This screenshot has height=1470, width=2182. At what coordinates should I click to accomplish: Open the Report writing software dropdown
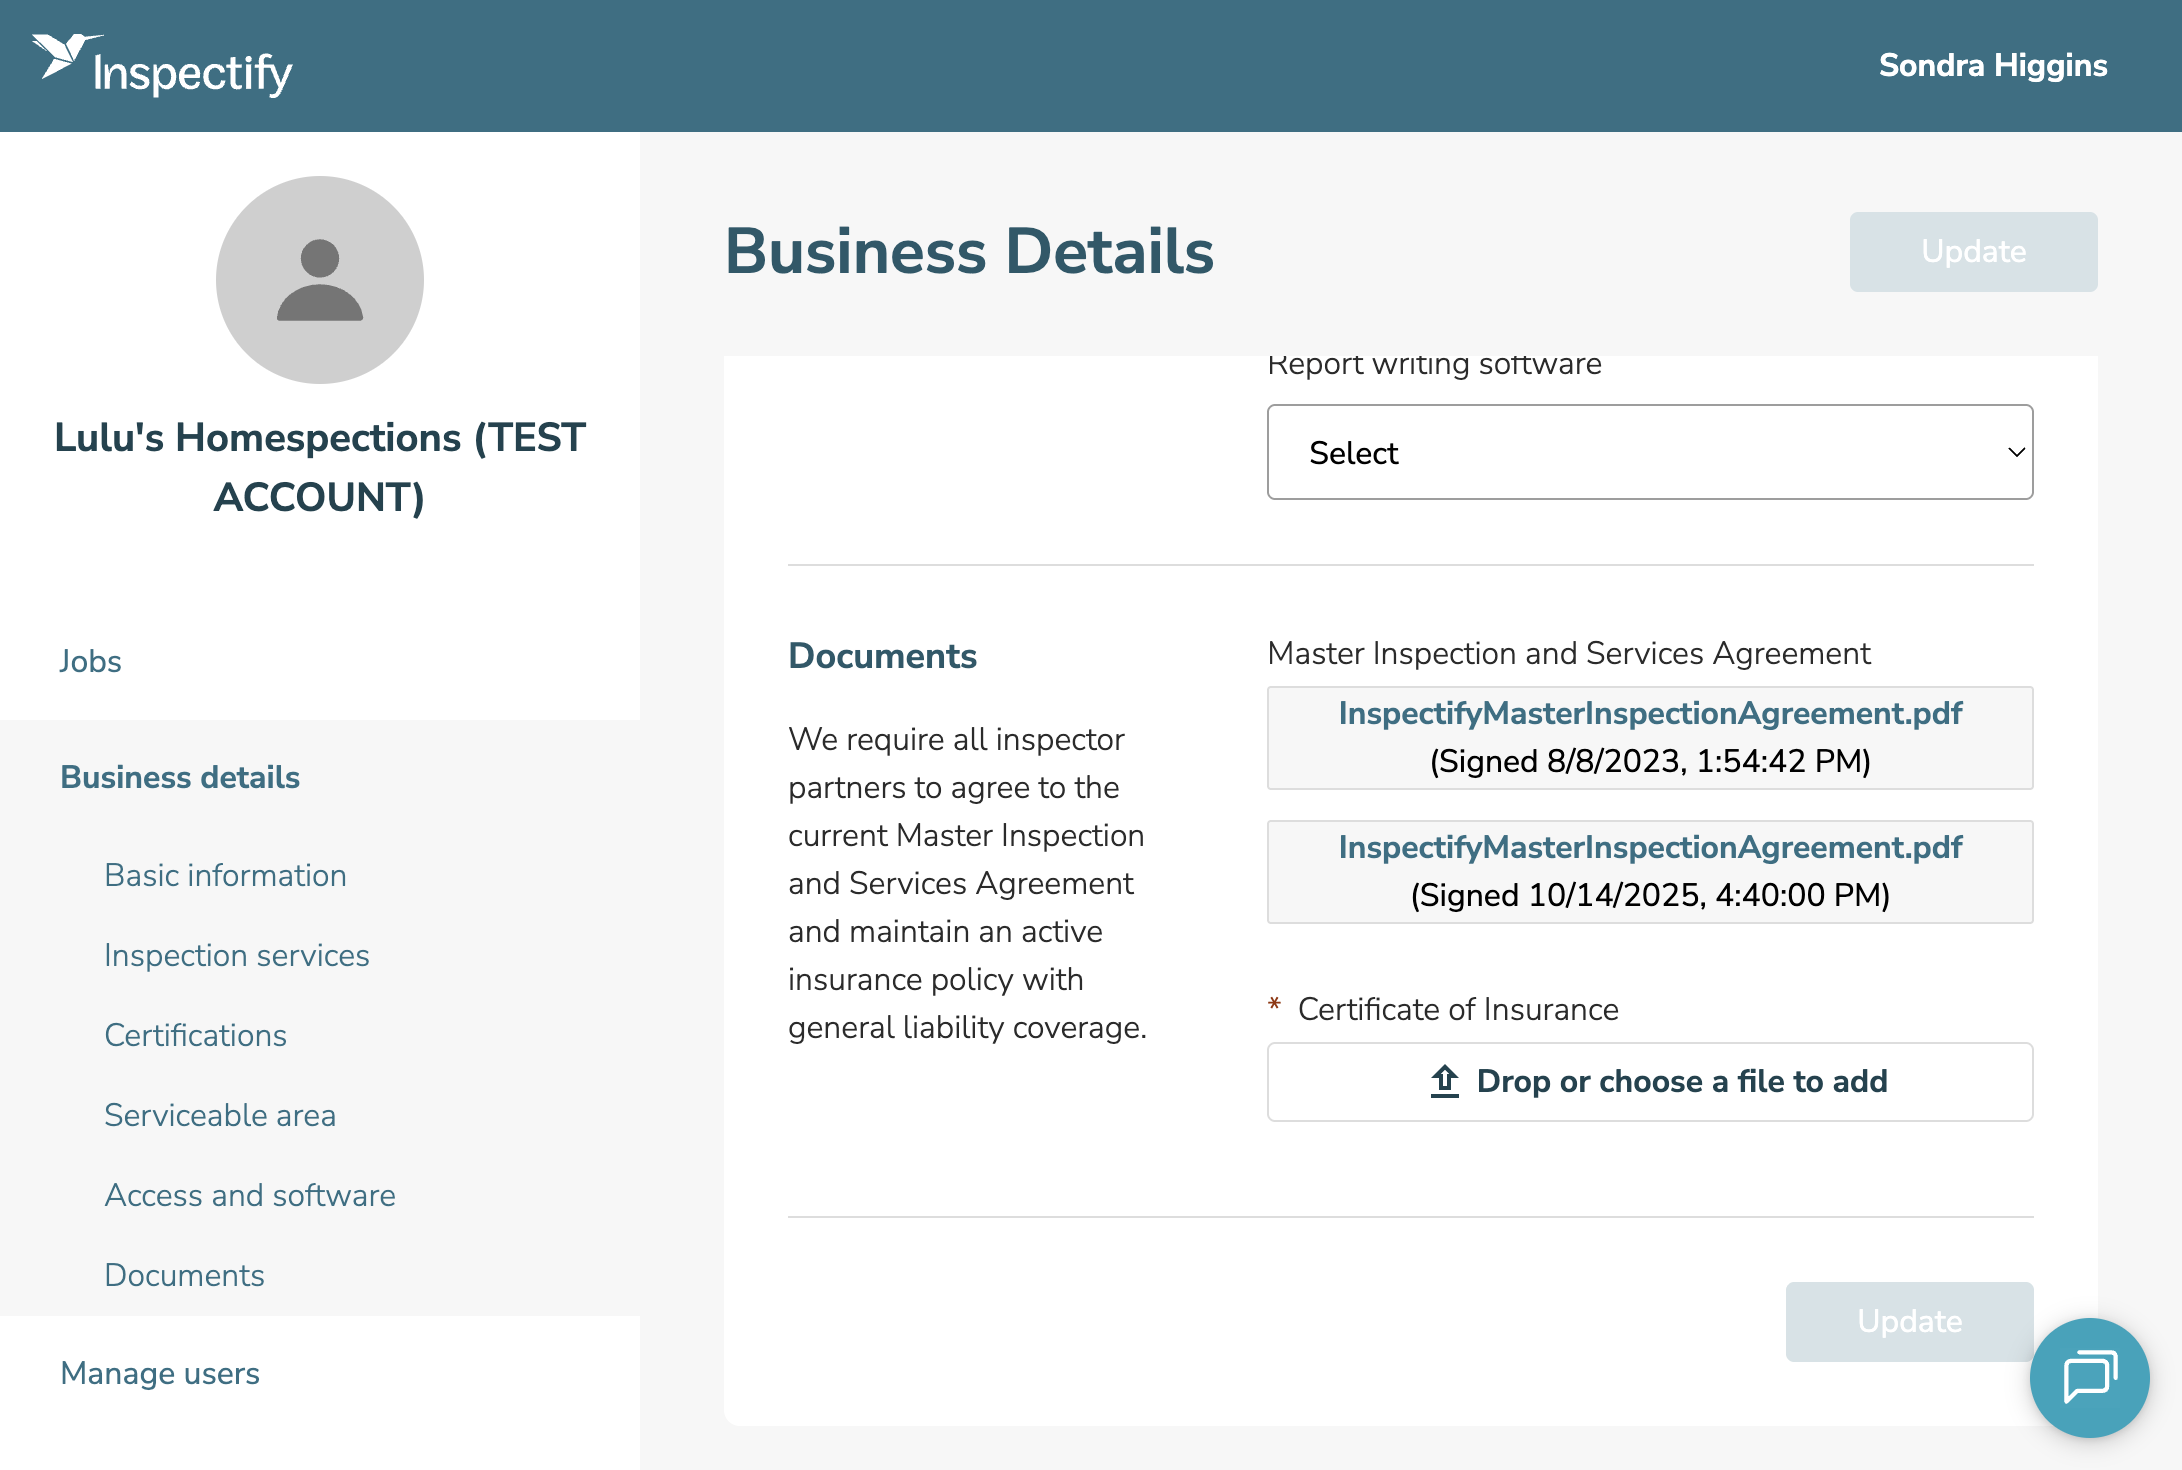(x=1650, y=452)
